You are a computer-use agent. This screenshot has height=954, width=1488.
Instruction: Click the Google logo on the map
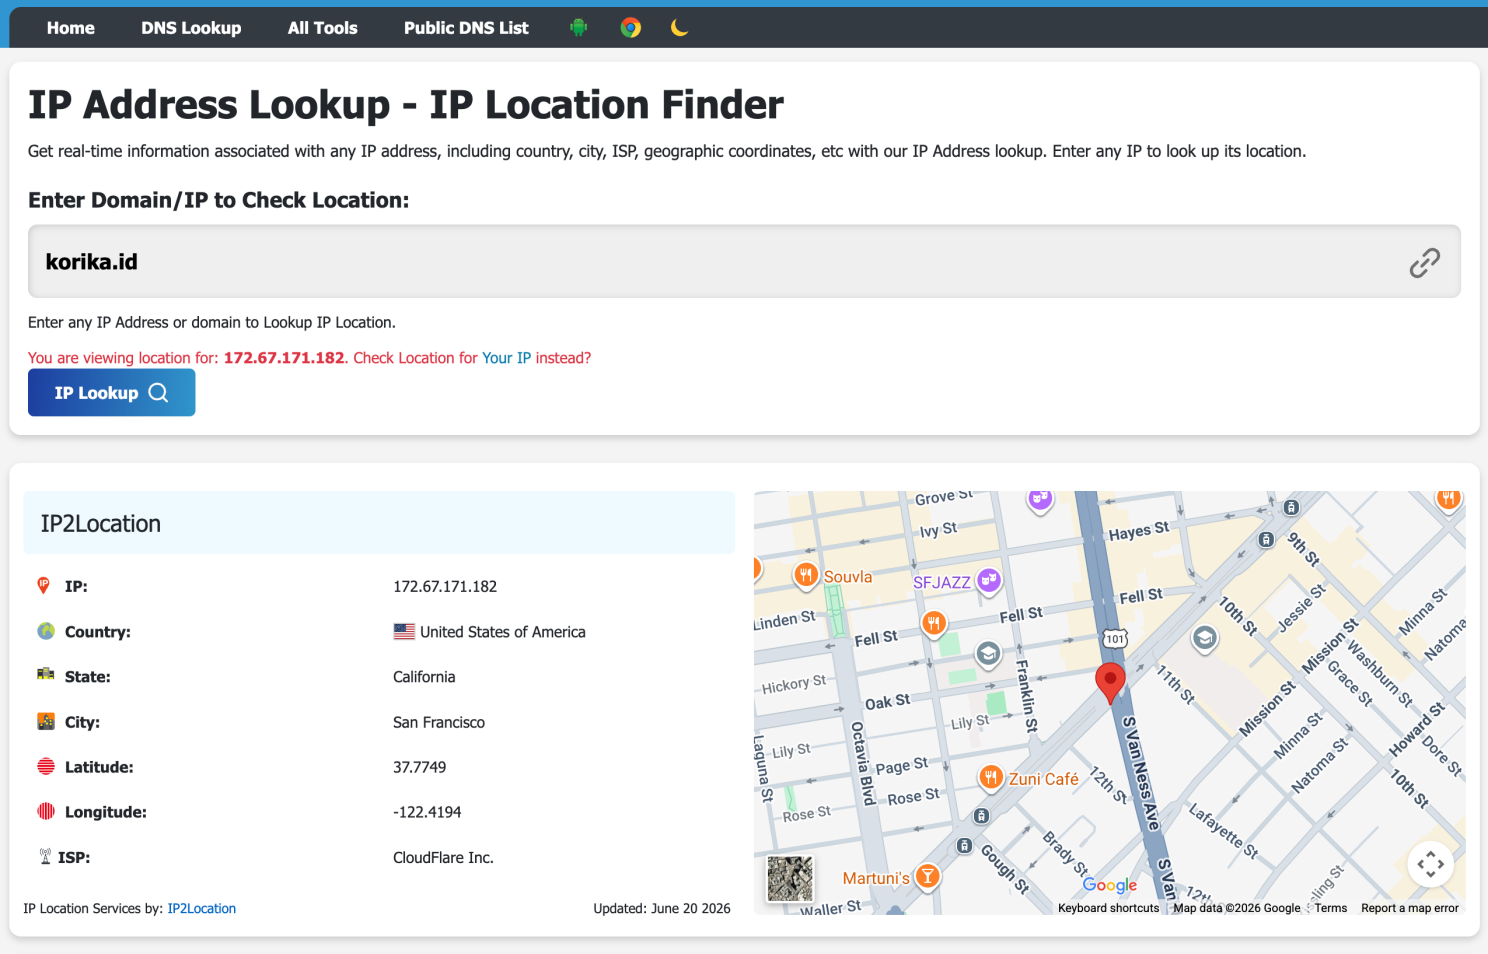[1110, 885]
